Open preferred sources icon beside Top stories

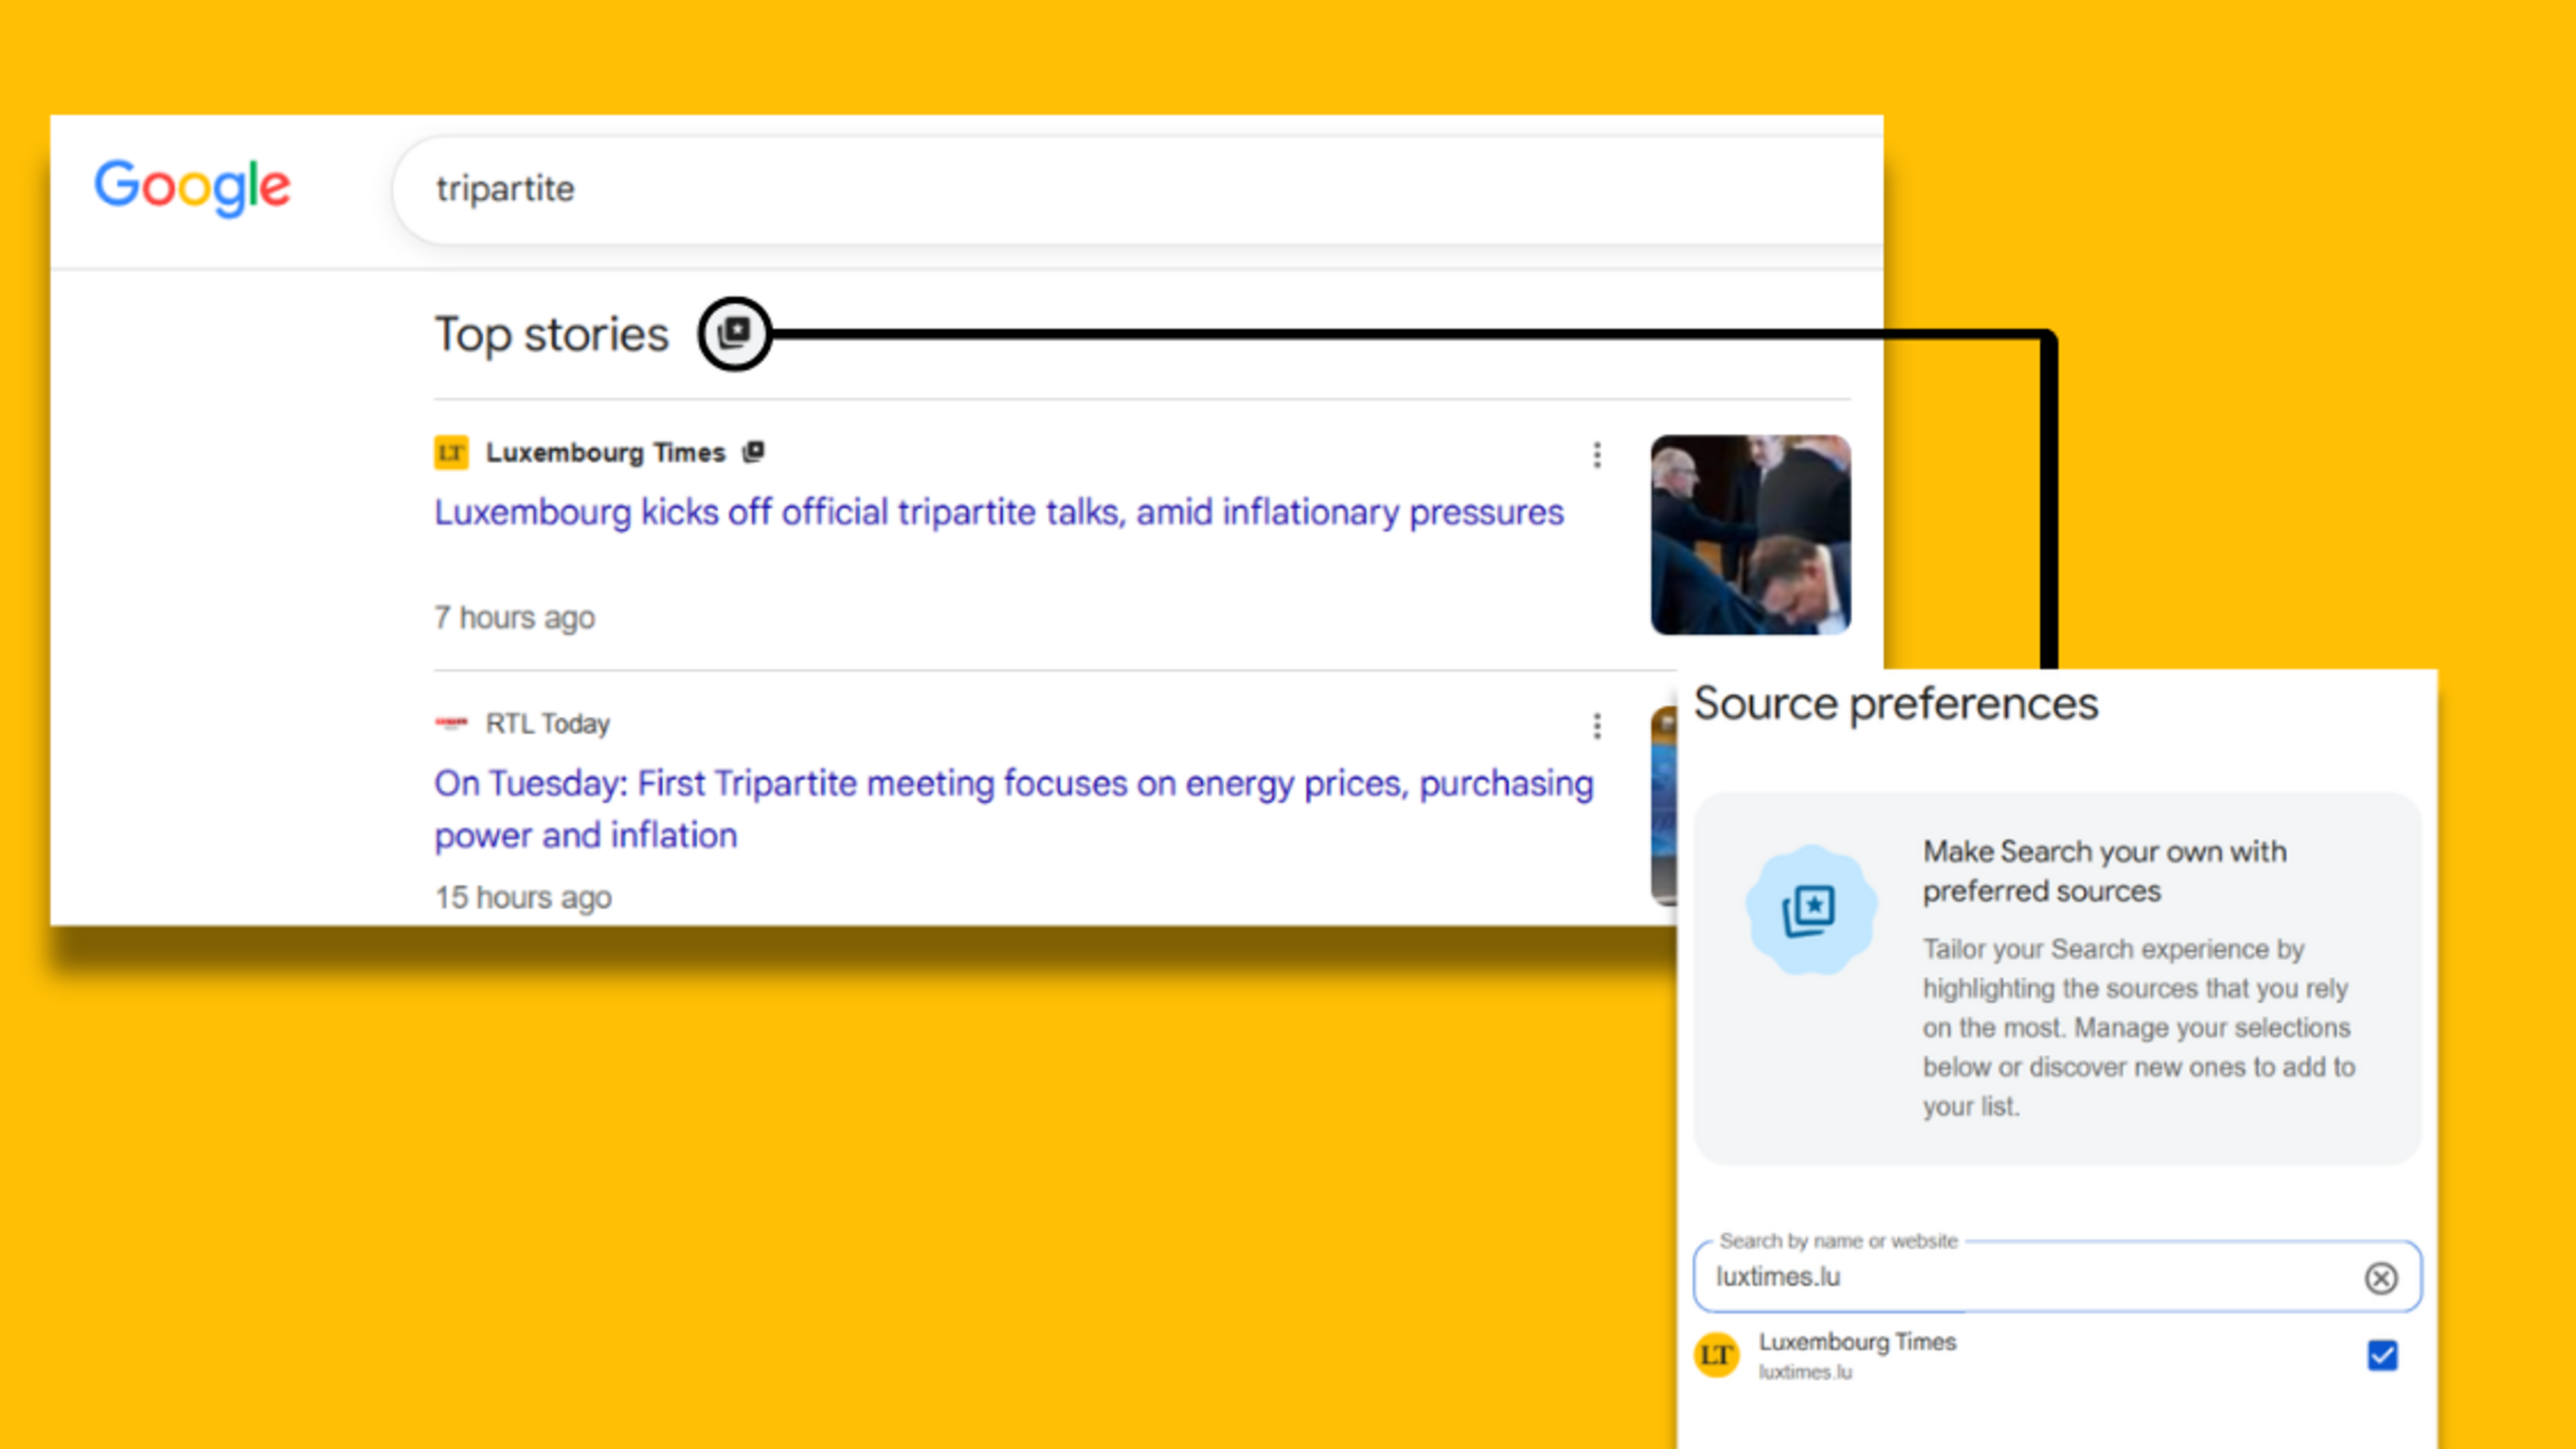click(x=735, y=333)
